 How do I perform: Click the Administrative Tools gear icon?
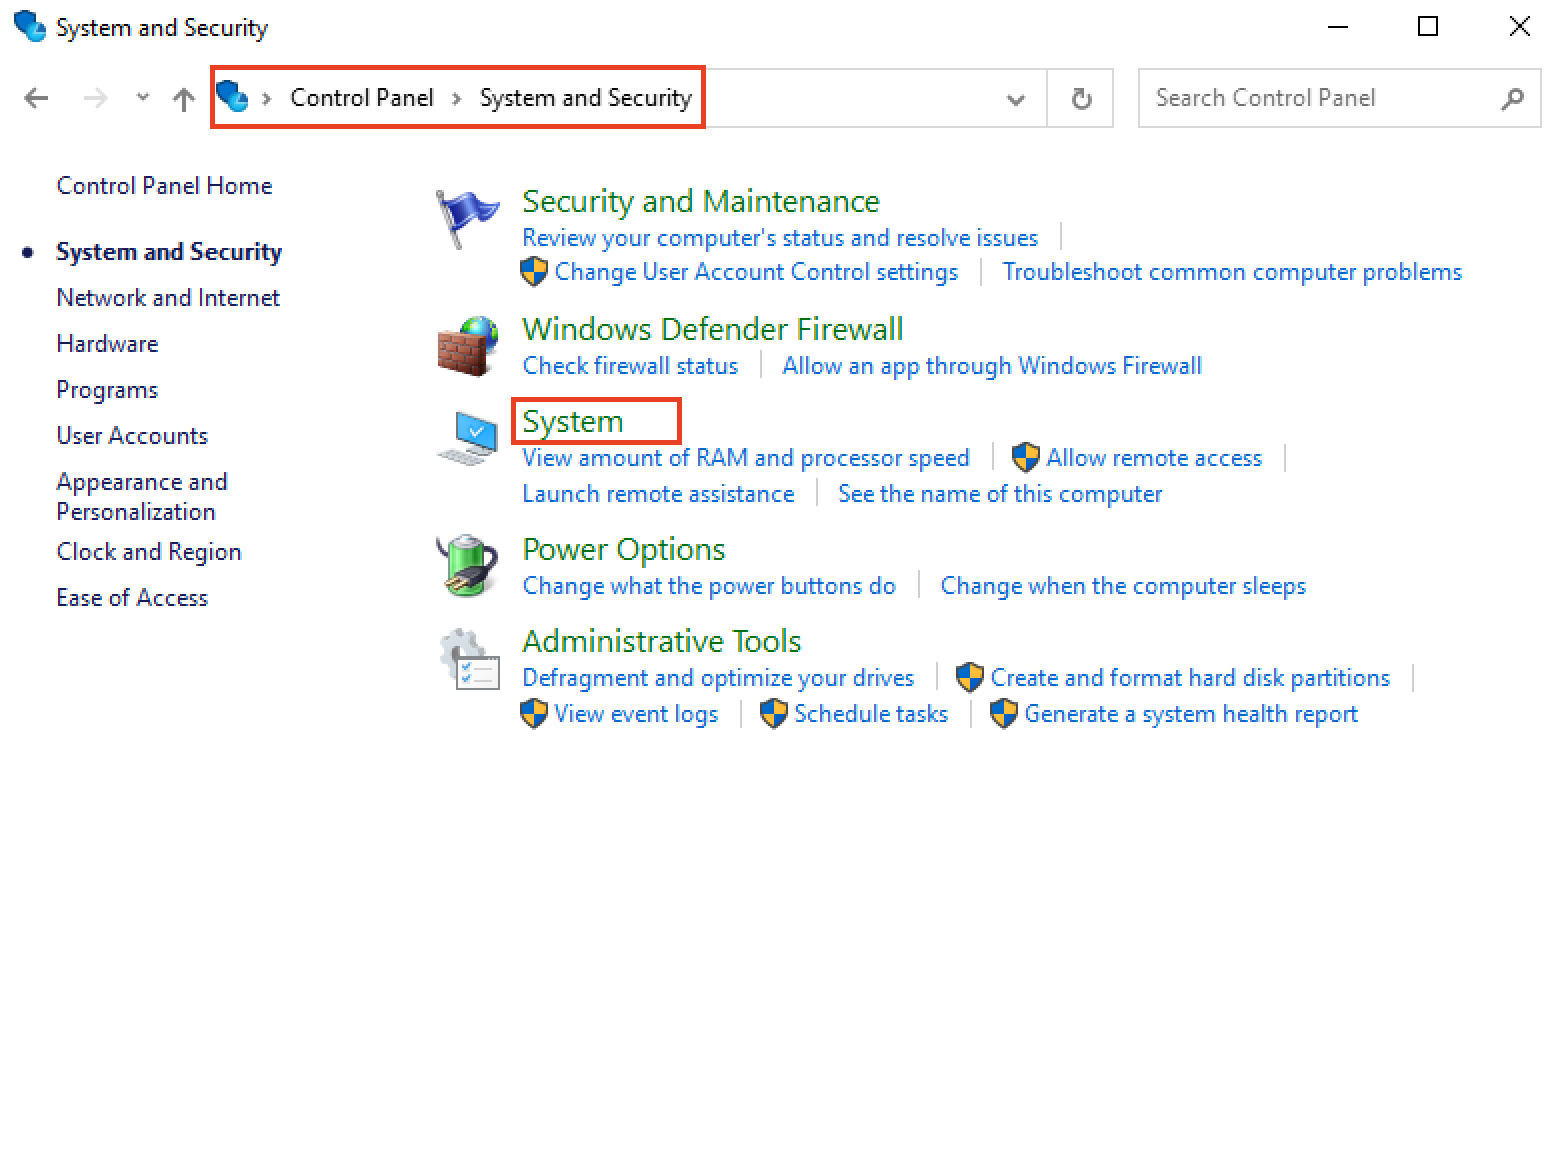pyautogui.click(x=469, y=658)
